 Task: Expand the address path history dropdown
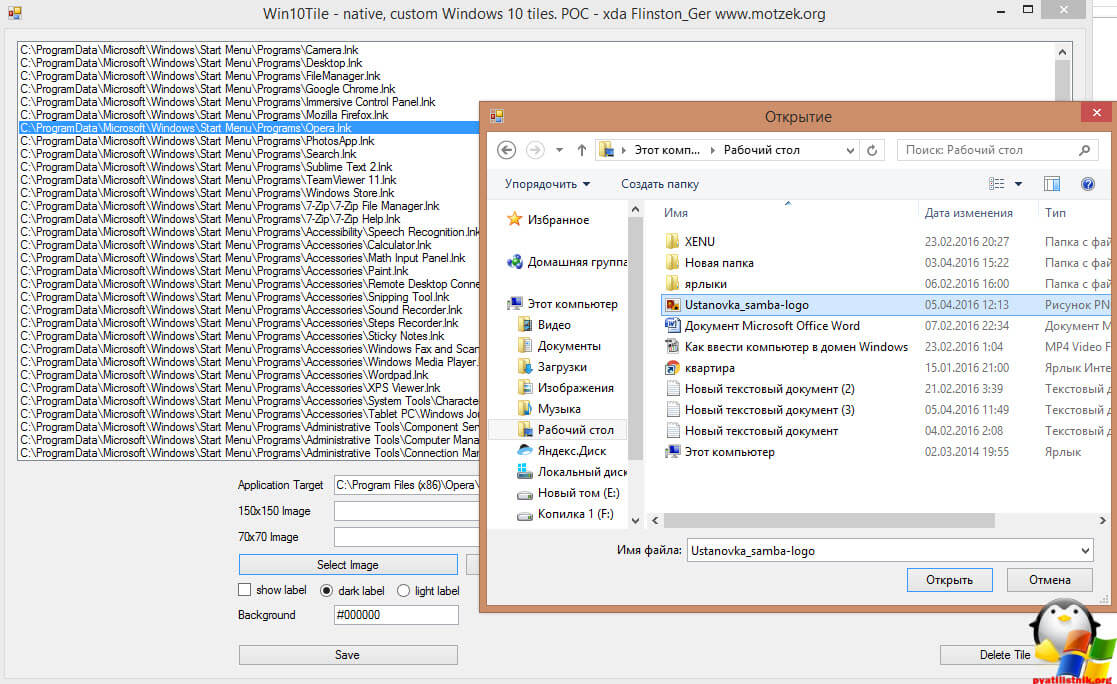851,150
